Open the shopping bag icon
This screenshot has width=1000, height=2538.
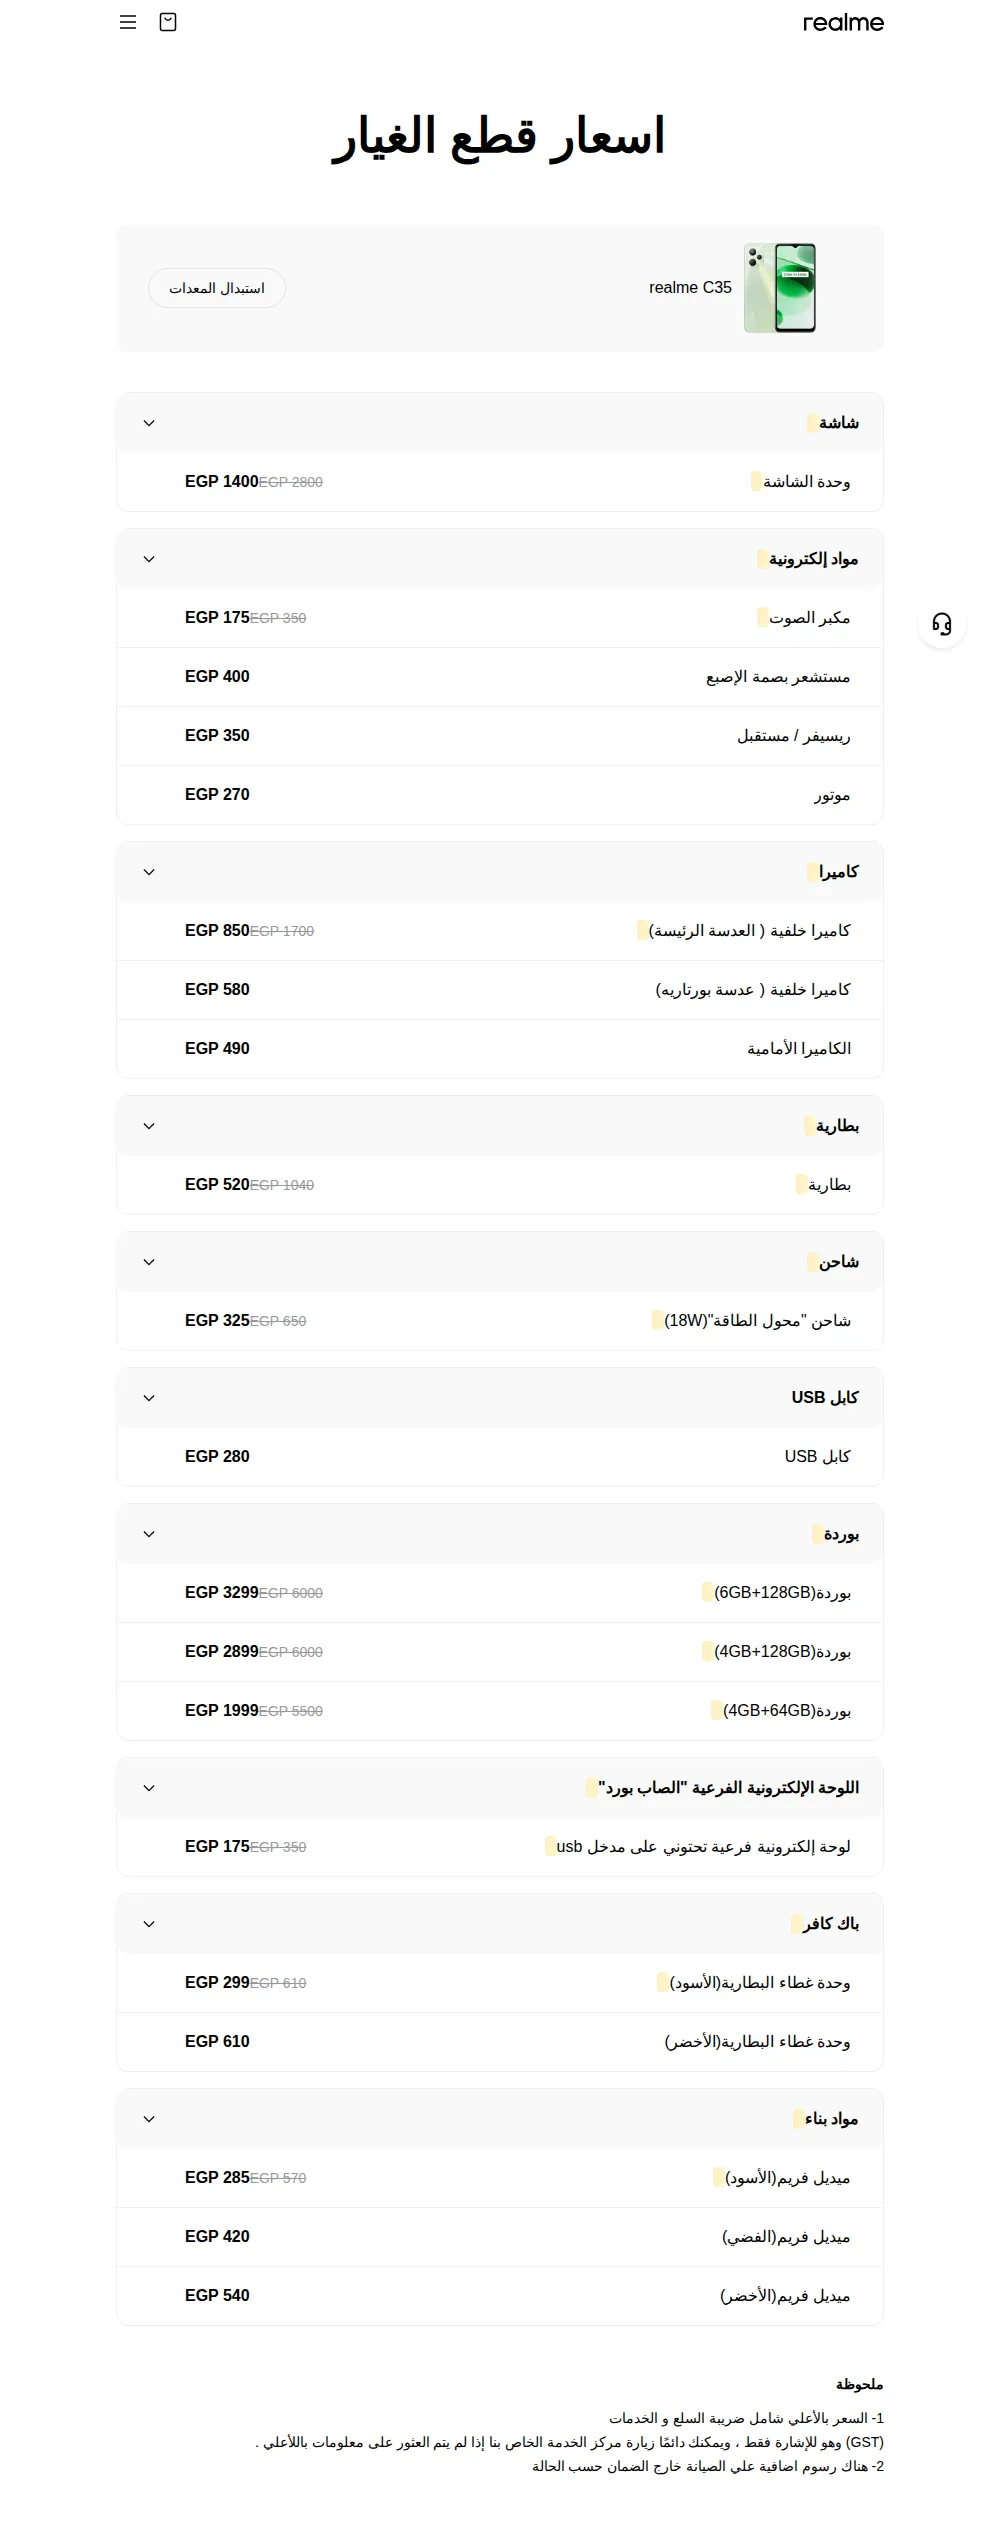tap(168, 22)
